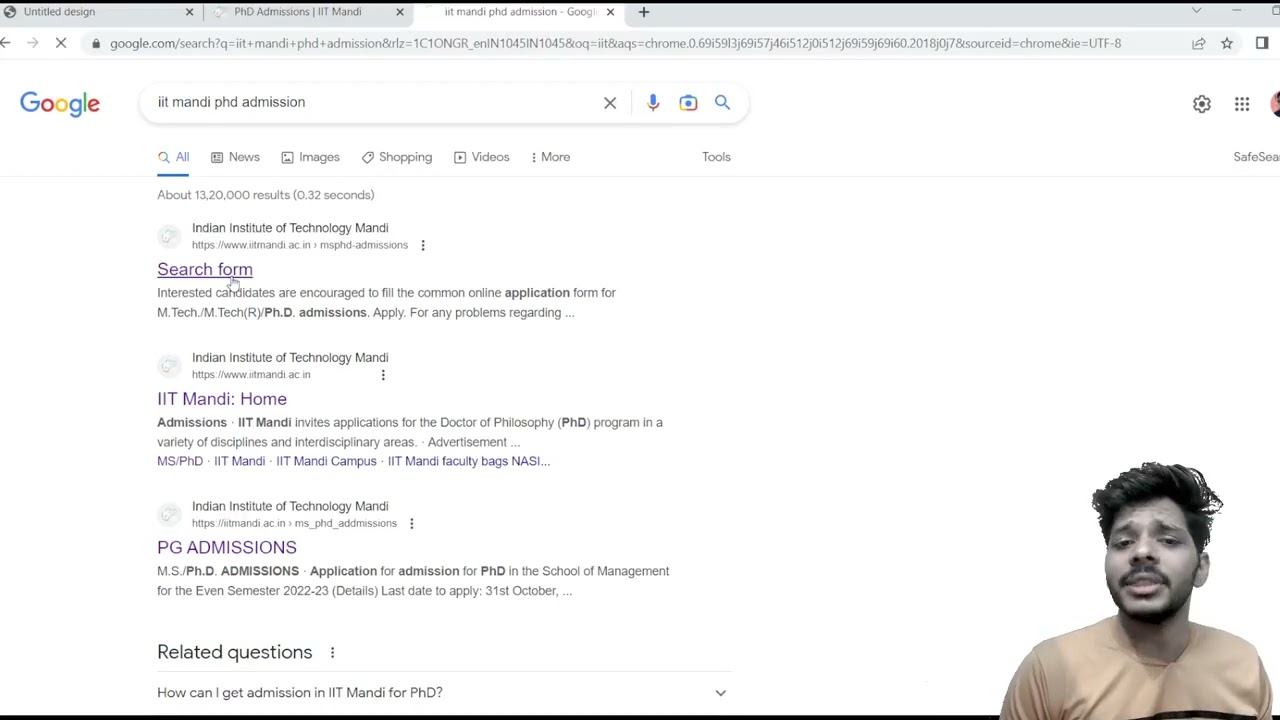Open Google quick settings gear
1280x720 pixels.
[x=1202, y=104]
